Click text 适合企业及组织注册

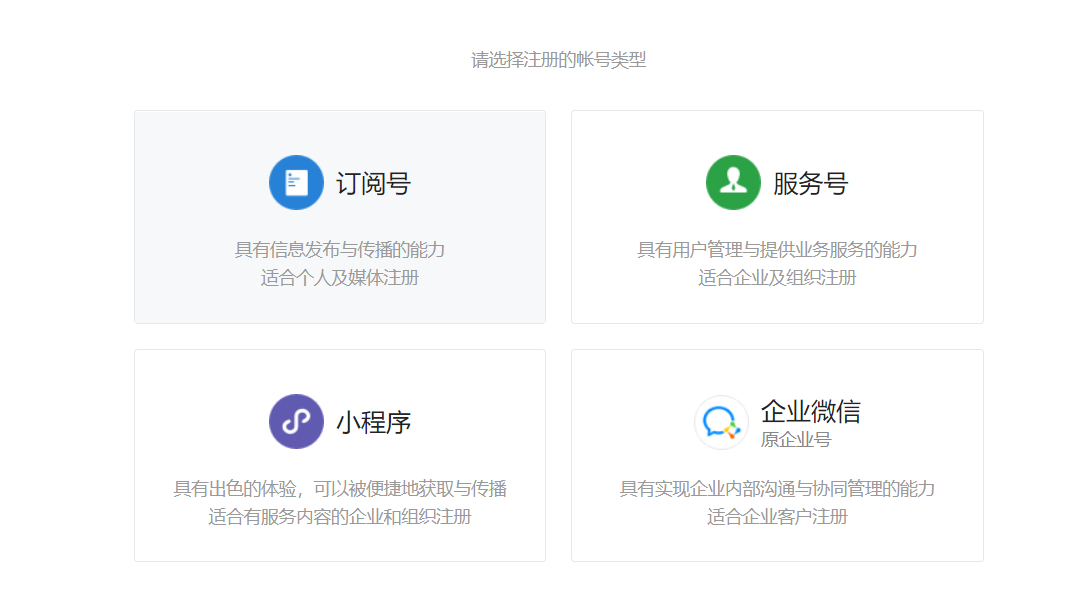pyautogui.click(x=777, y=278)
